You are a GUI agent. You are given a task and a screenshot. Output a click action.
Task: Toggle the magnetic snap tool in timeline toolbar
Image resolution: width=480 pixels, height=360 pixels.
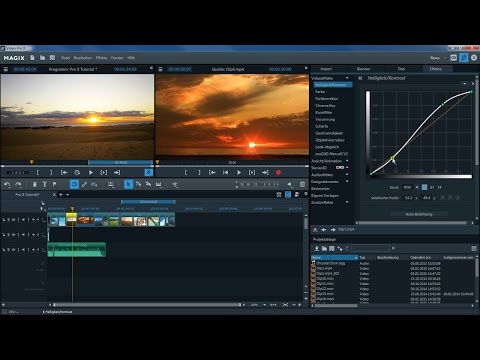[x=74, y=184]
